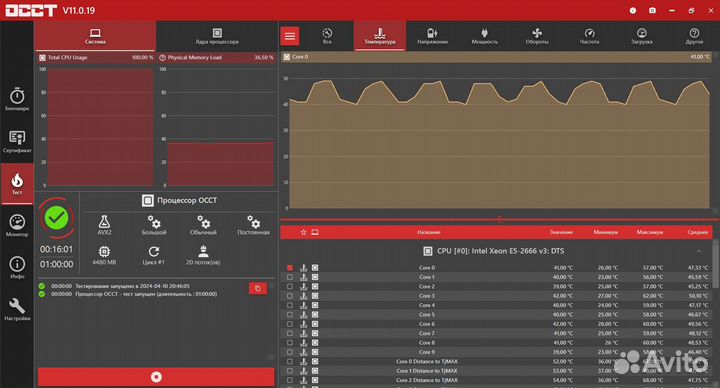The height and width of the screenshot is (388, 720).
Task: Open the red hamburger menu
Action: (290, 36)
